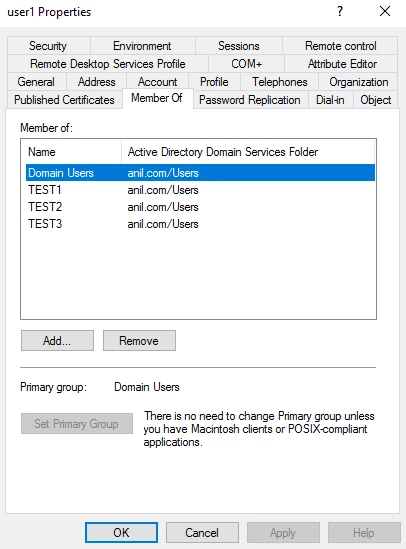Click the Remove button
The height and width of the screenshot is (549, 406).
click(x=139, y=340)
